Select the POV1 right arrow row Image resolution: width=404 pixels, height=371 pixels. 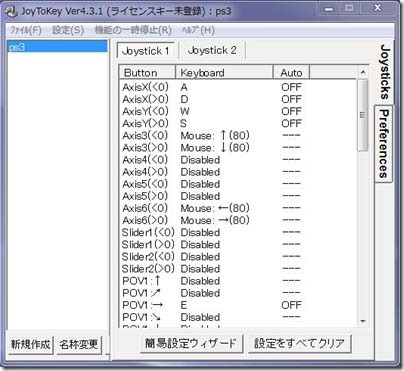[239, 305]
